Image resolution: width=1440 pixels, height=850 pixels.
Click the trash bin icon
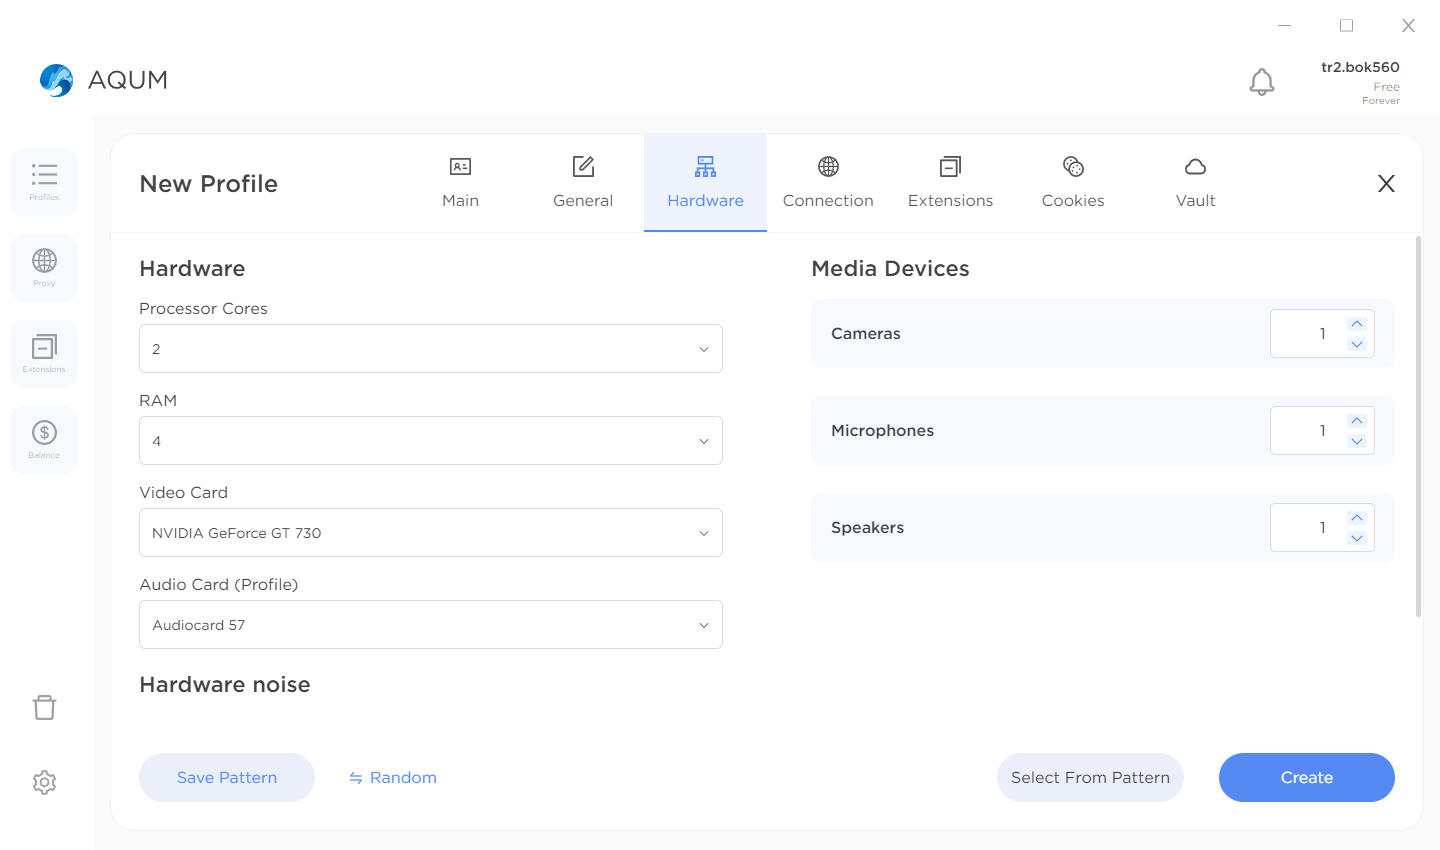pos(44,707)
